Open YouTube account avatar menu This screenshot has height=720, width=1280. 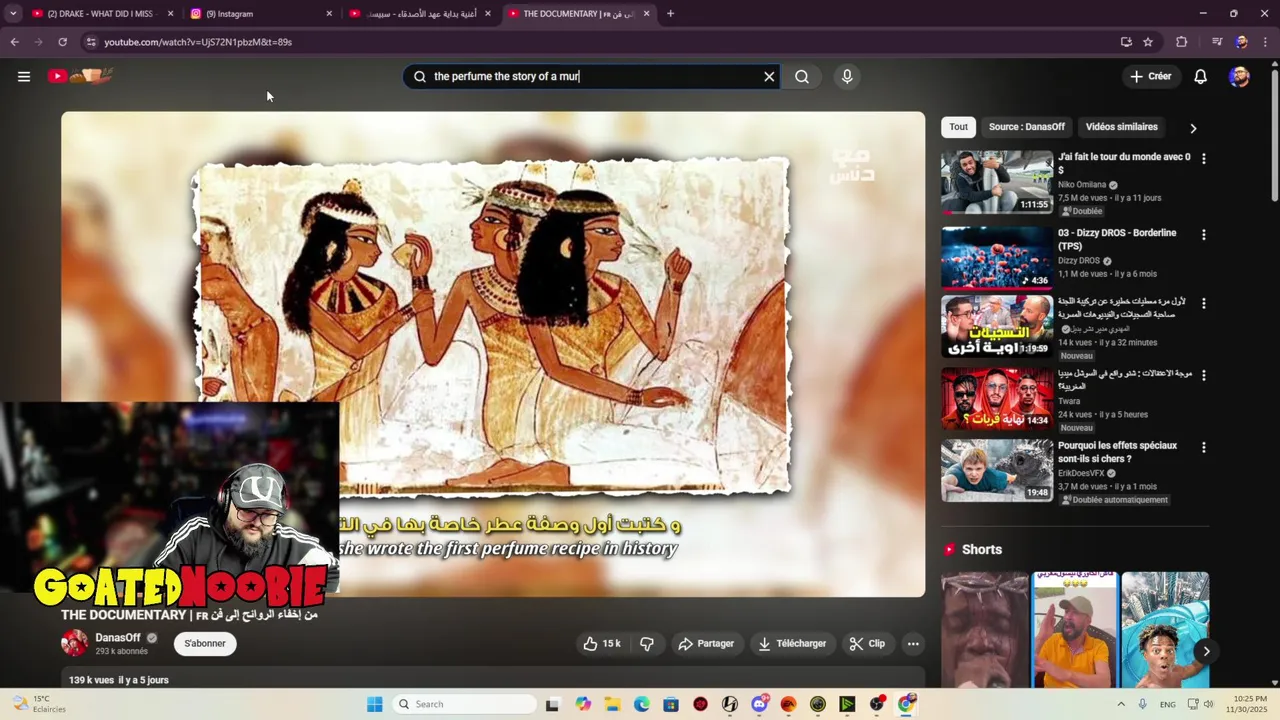click(1239, 76)
